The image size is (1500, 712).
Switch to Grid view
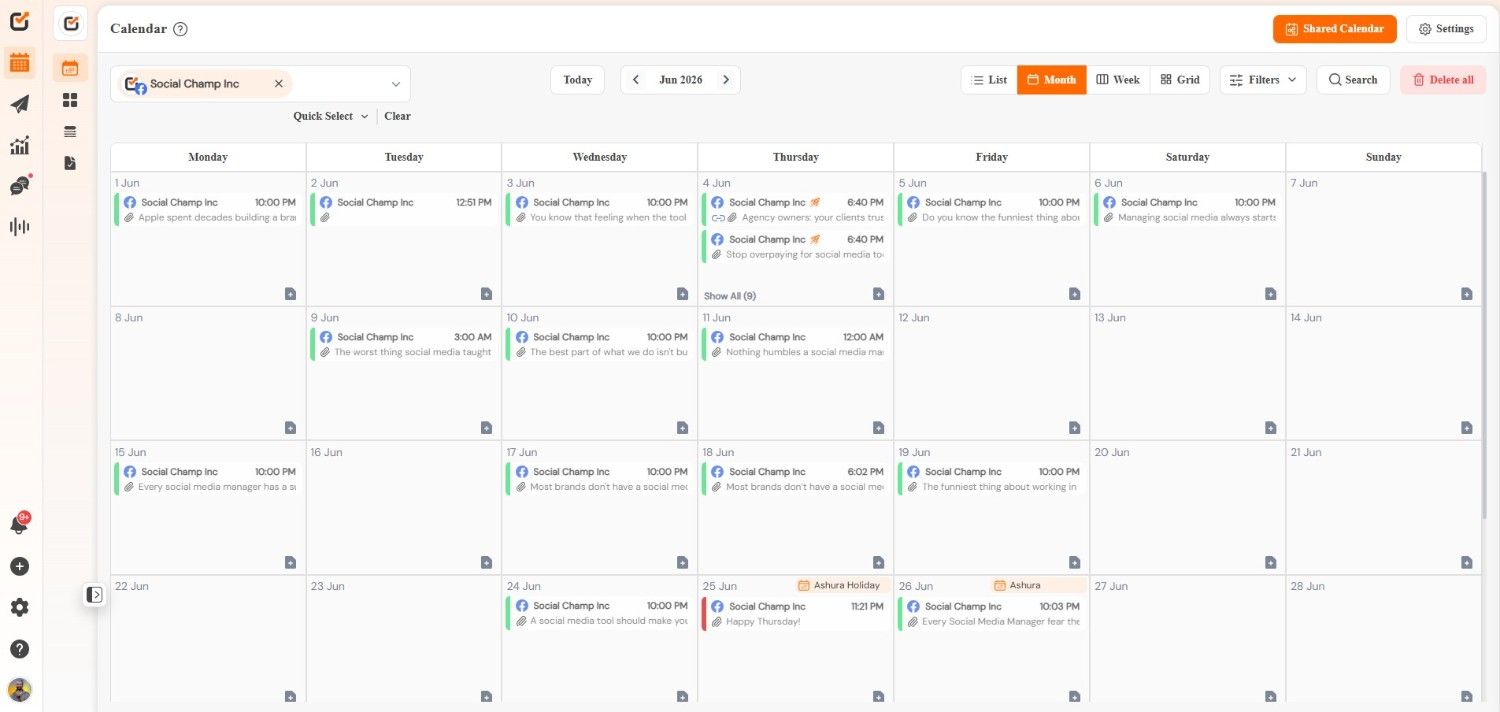1180,80
